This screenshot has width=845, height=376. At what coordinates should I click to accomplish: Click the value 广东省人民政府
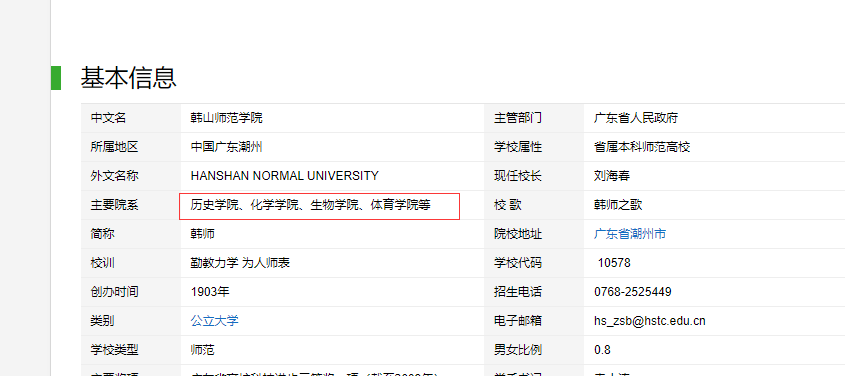636,117
